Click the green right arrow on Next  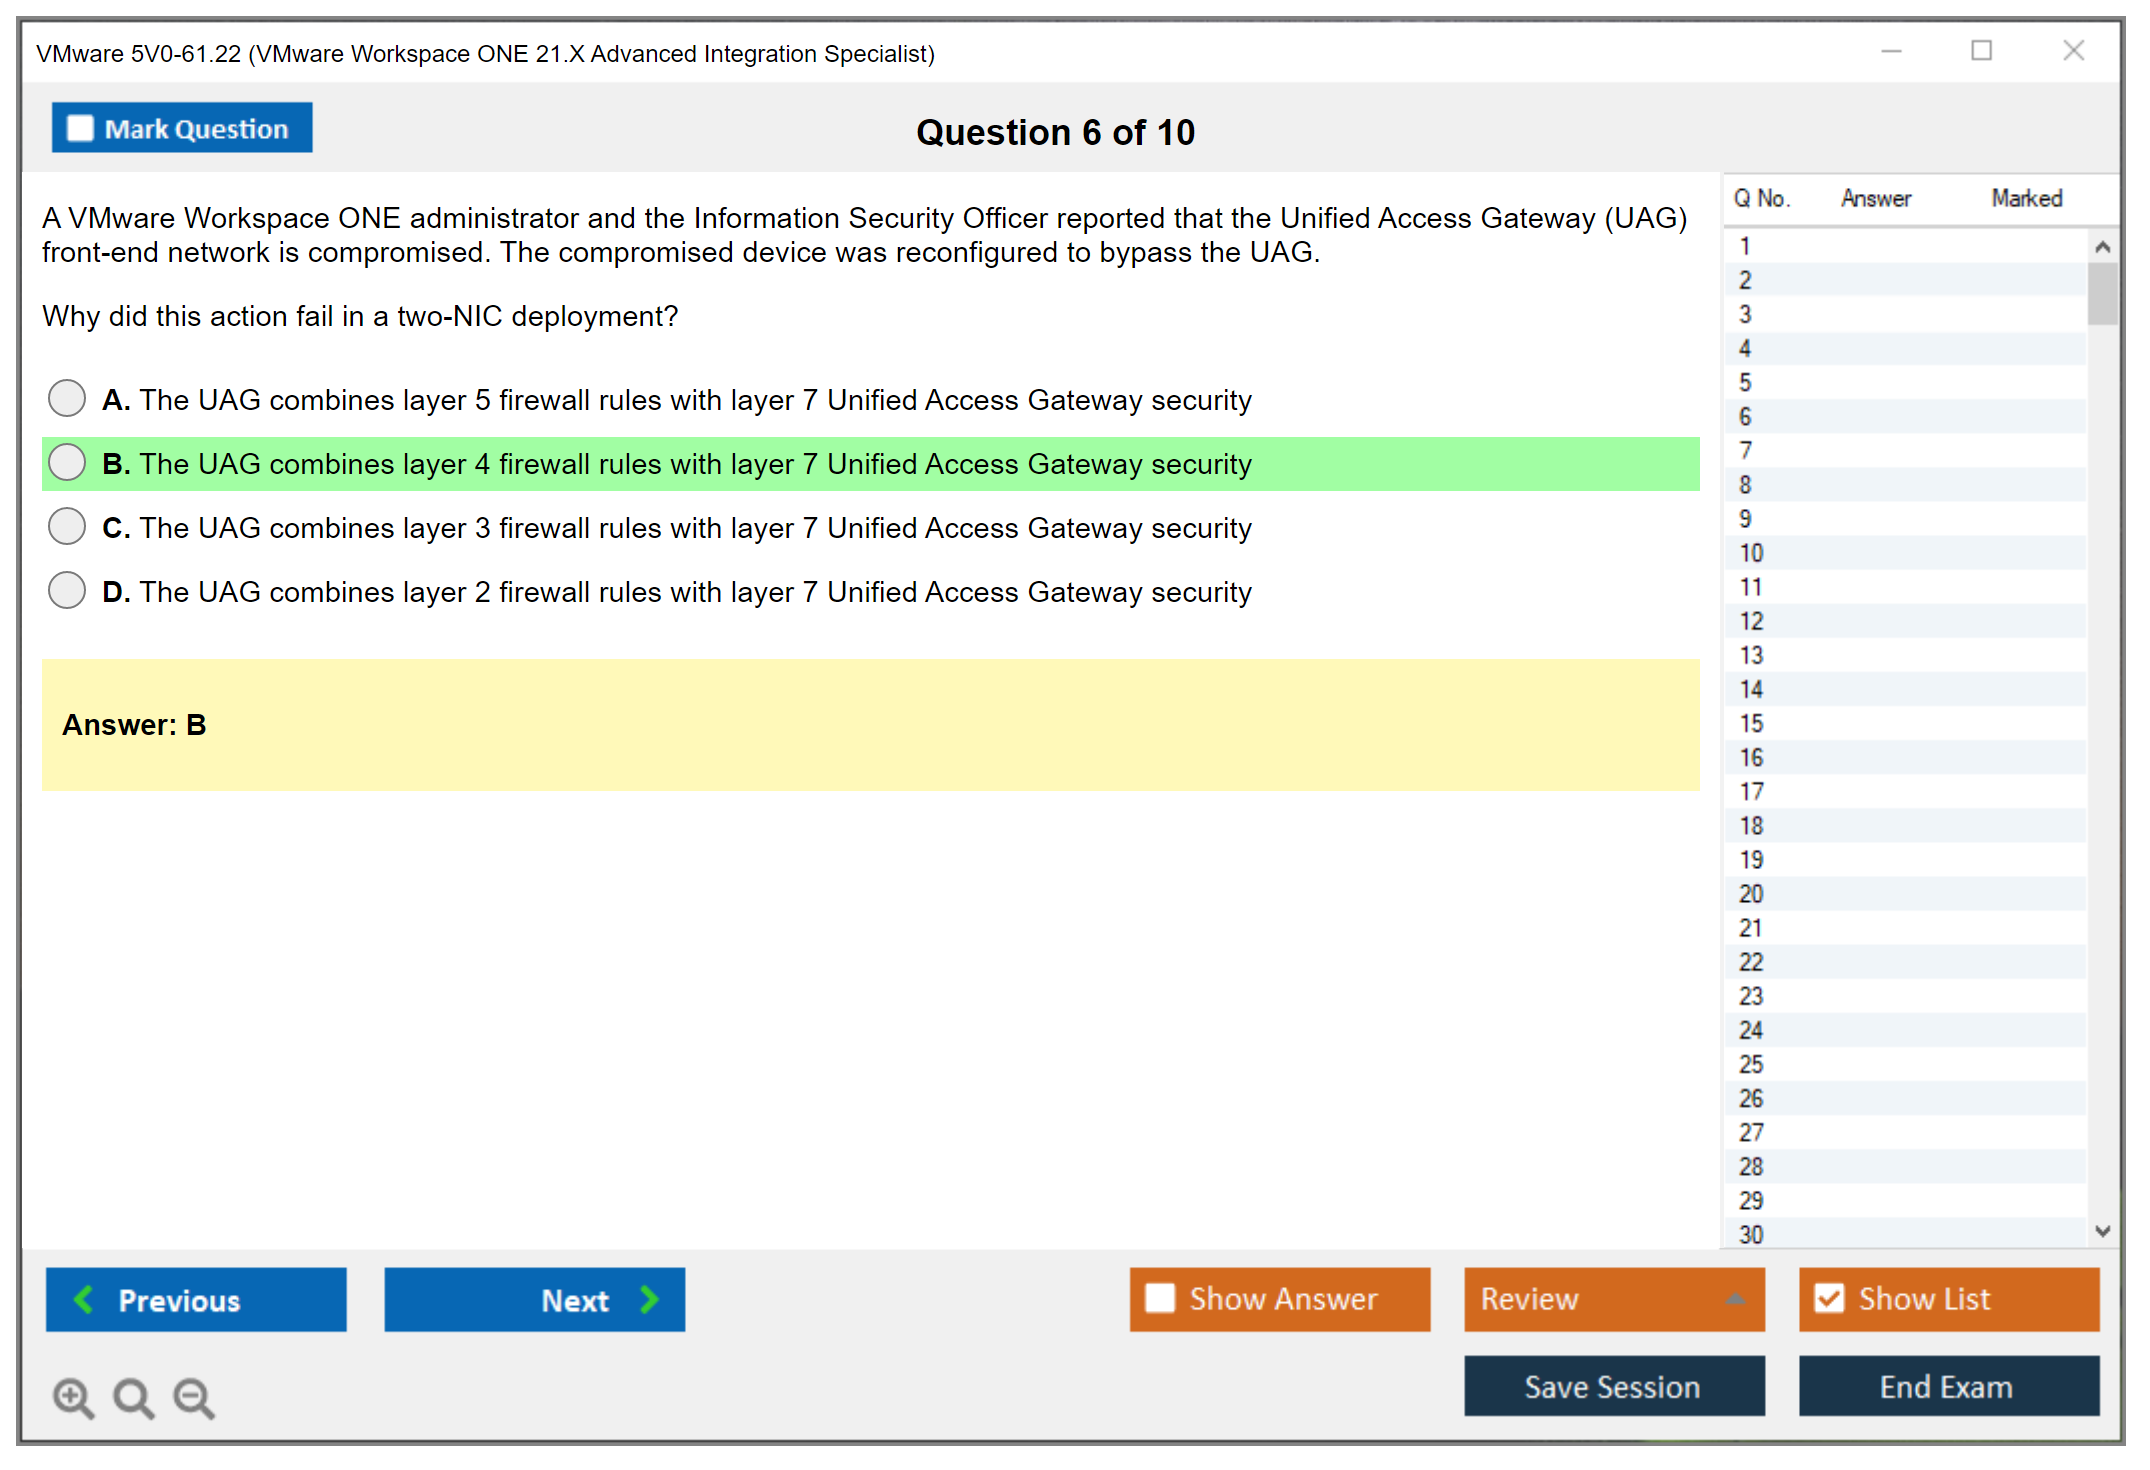tap(649, 1299)
